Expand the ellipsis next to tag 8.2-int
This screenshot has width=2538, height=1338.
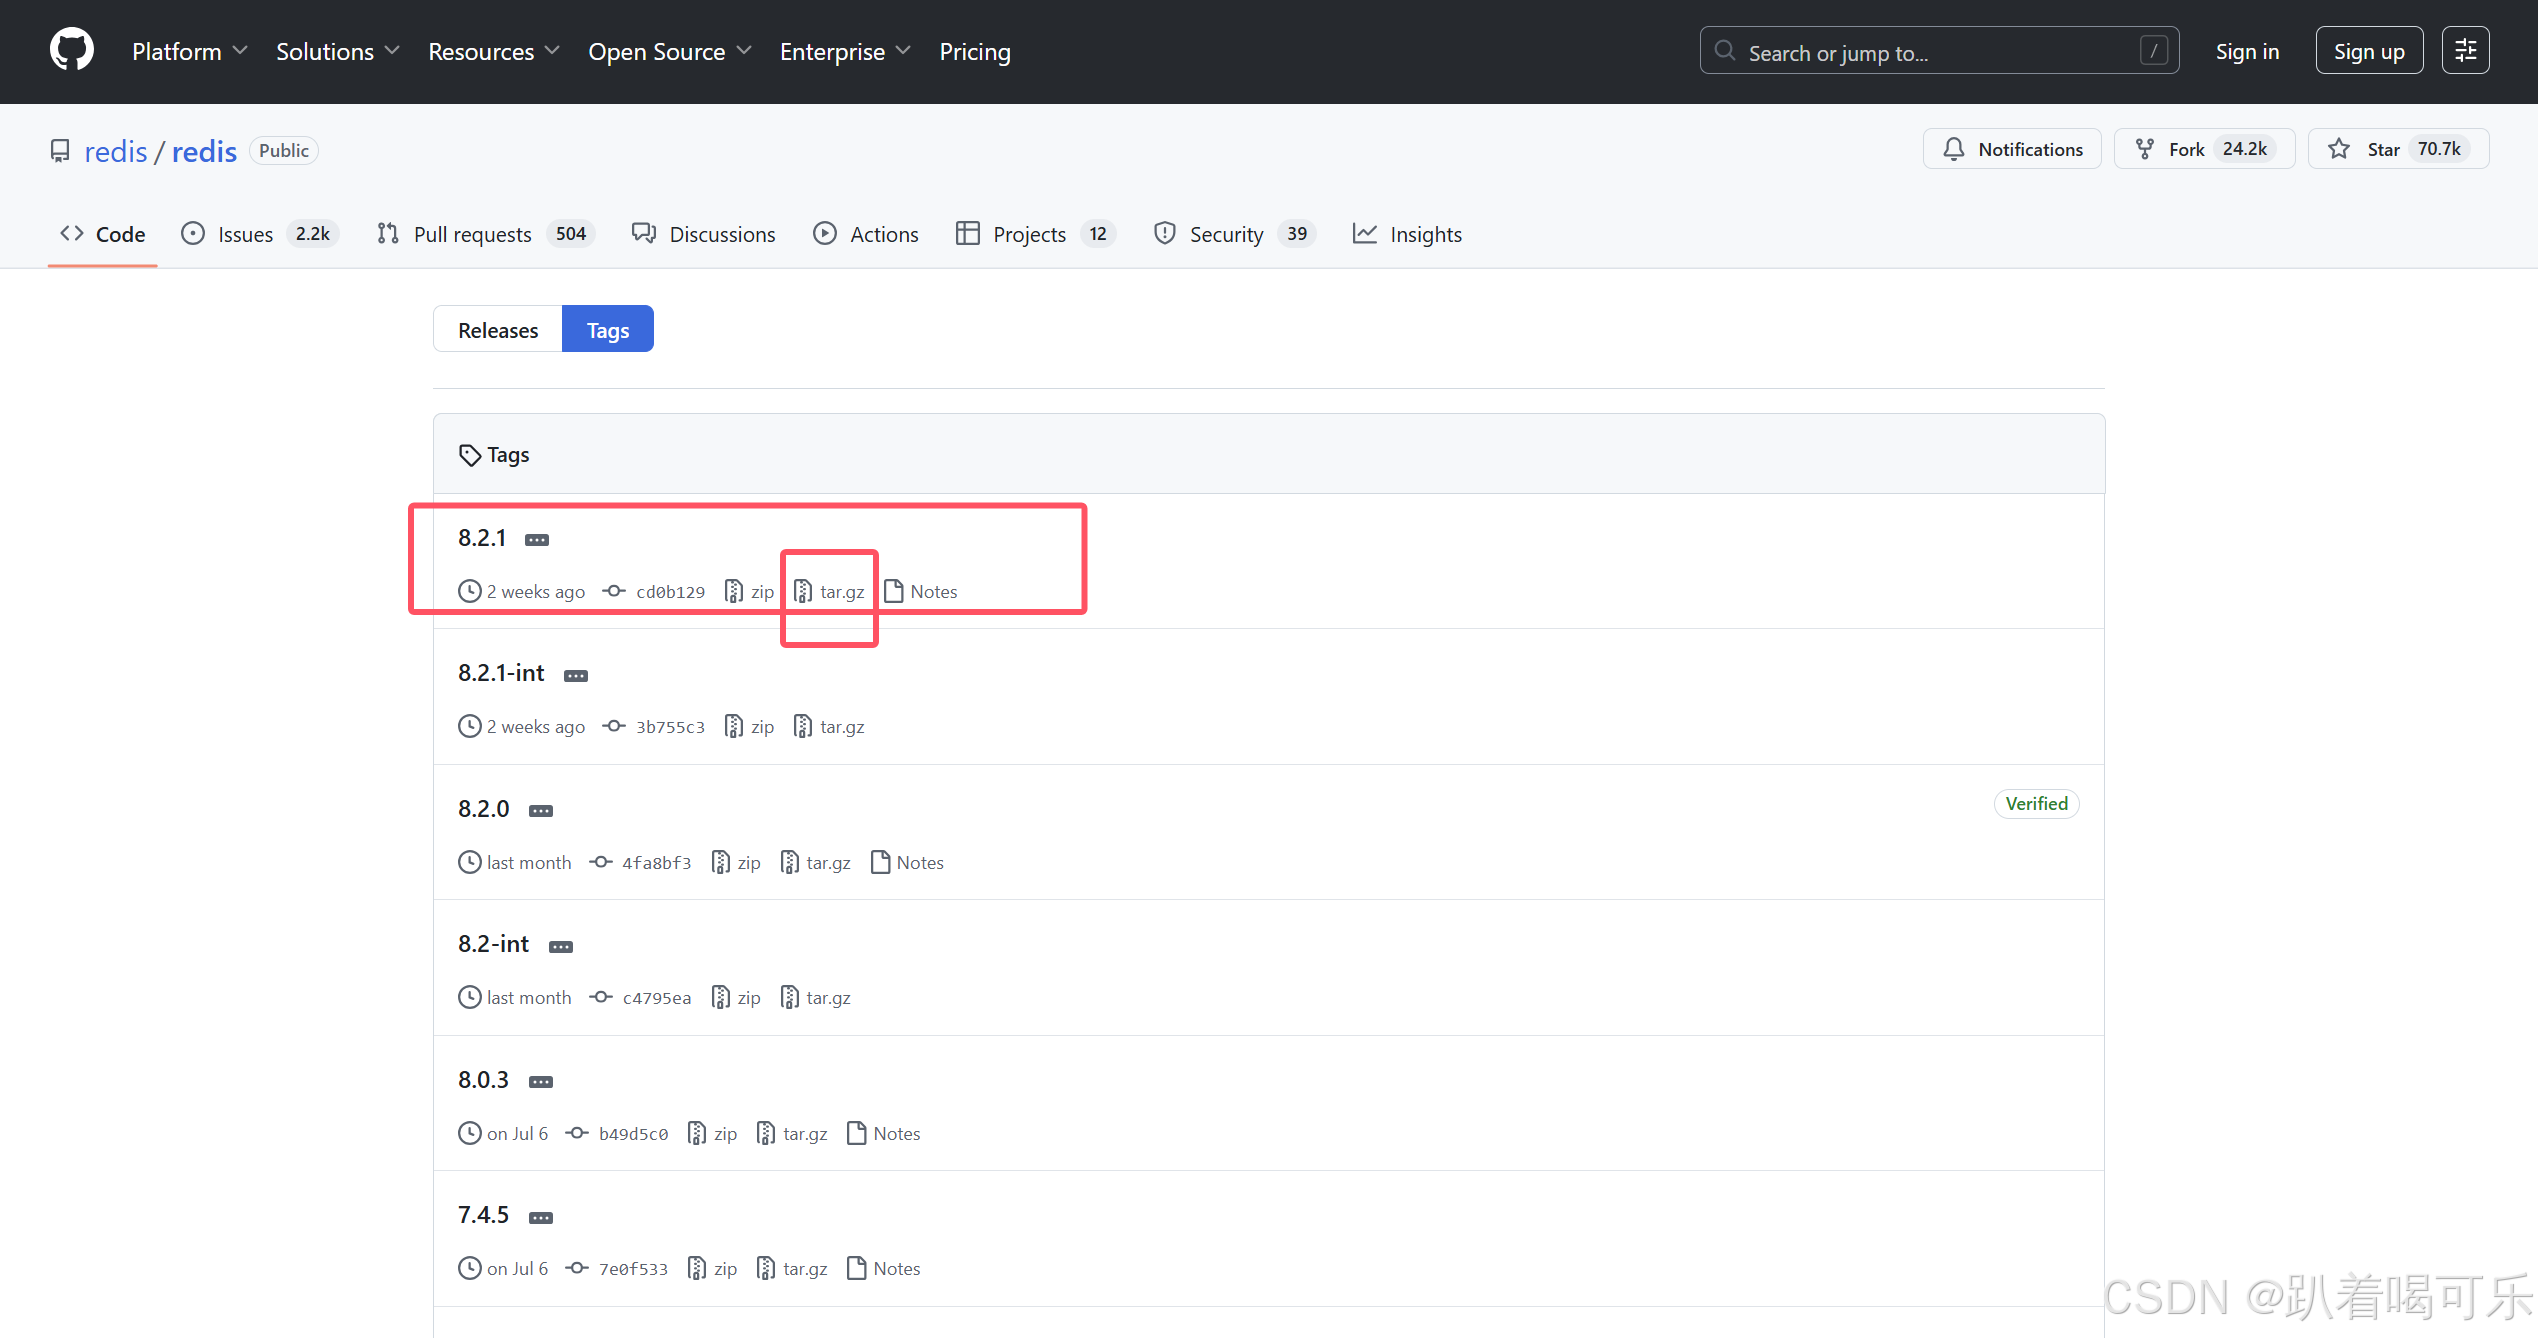click(561, 946)
